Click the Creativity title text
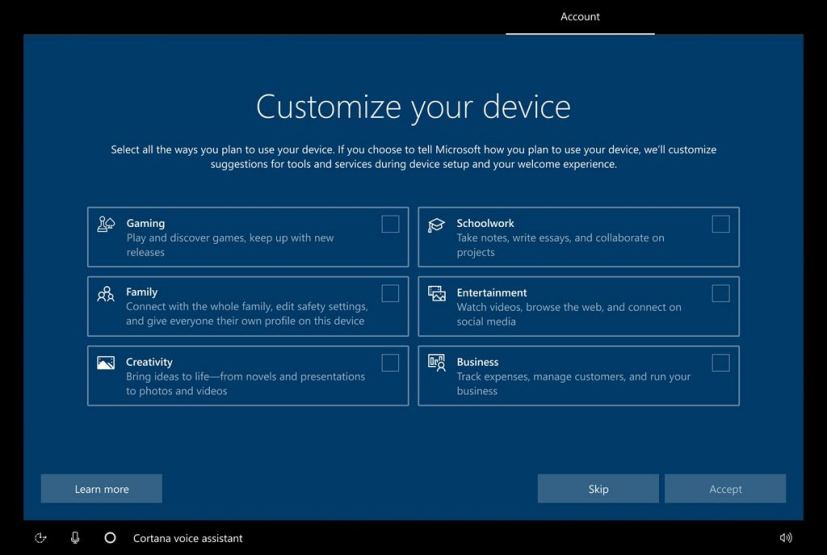The image size is (827, 555). click(149, 362)
